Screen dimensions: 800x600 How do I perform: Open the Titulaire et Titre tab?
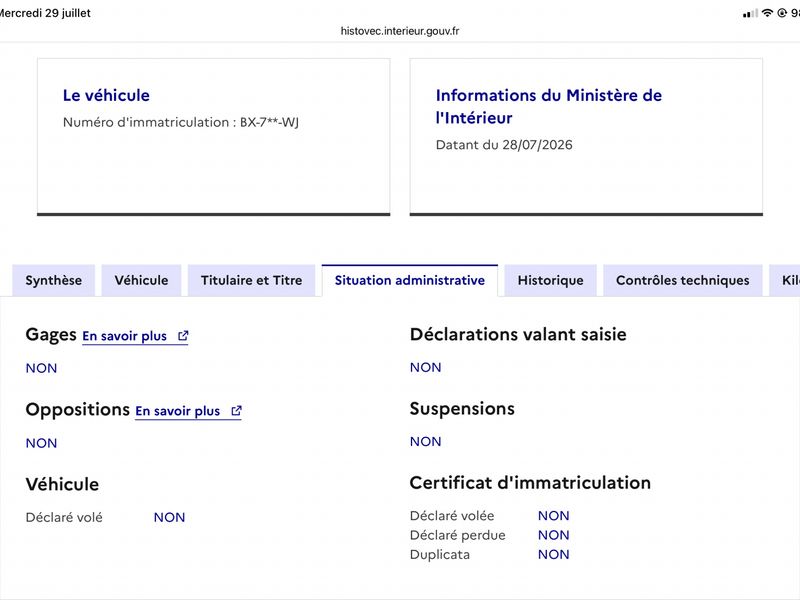point(252,280)
